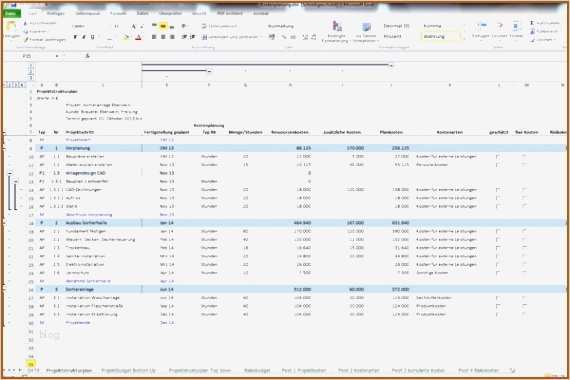Align cell content to the bottom

coord(172,26)
